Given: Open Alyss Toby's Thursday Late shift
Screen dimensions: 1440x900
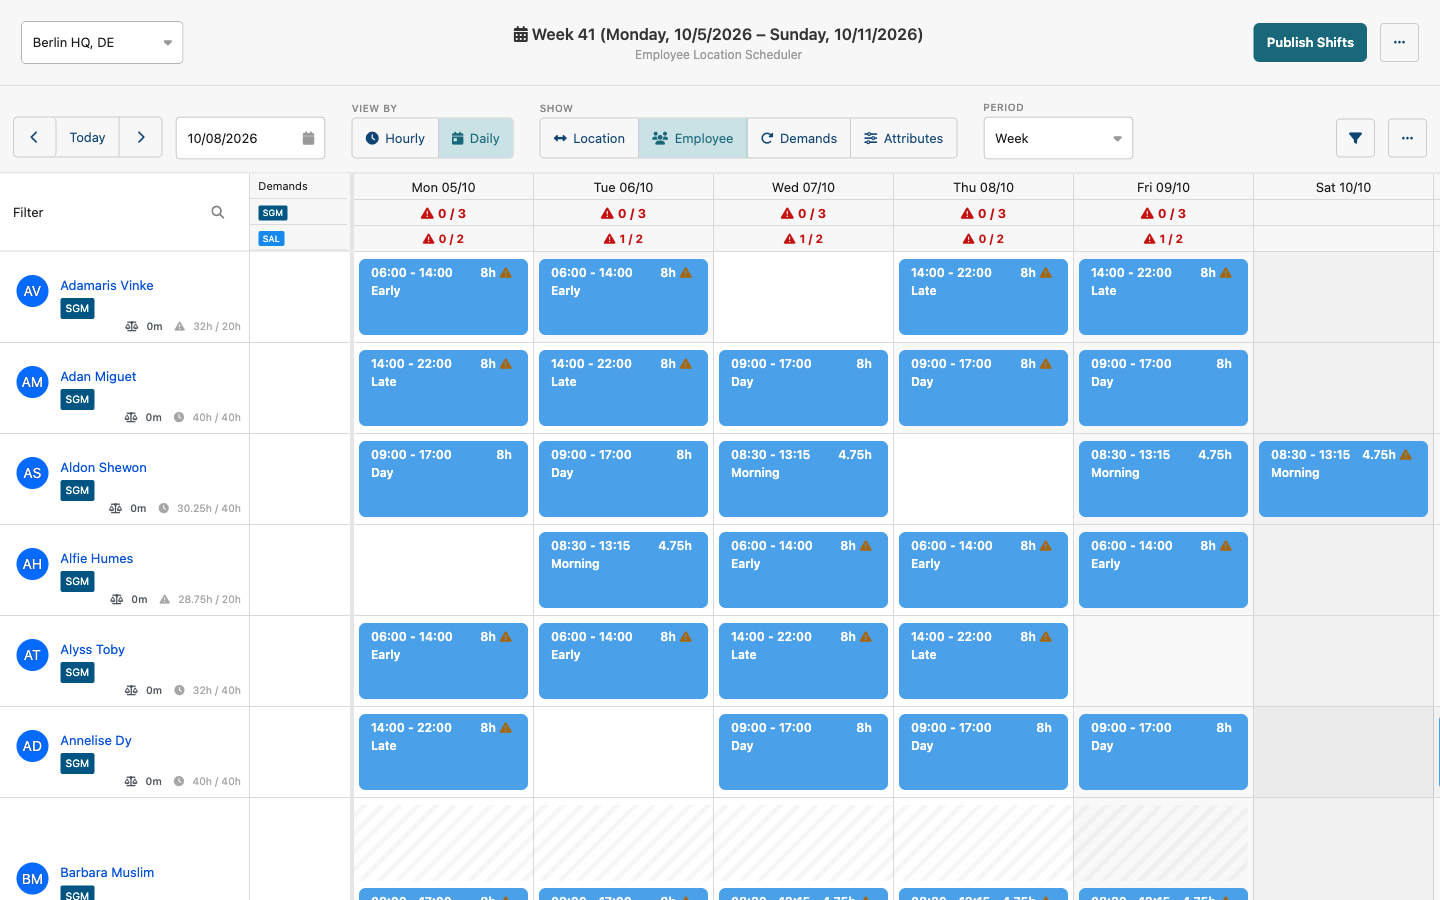Looking at the screenshot, I should (983, 661).
